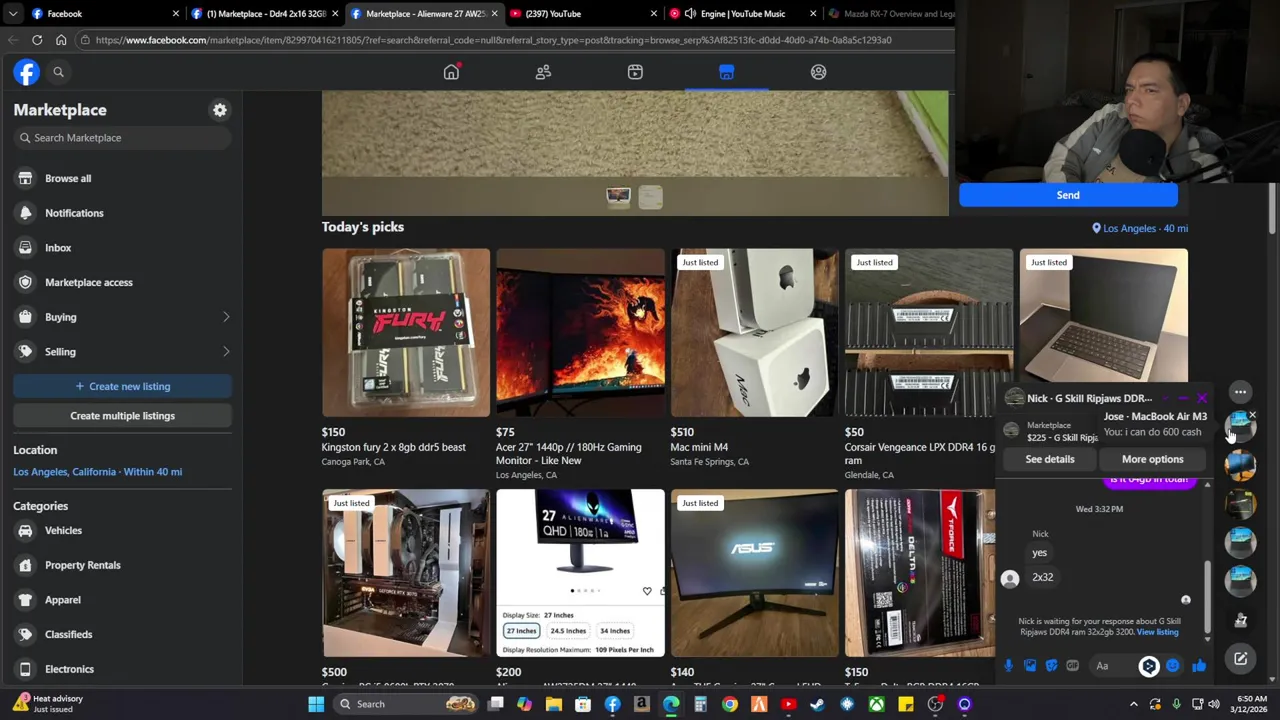Open the Electronics category
Image resolution: width=1280 pixels, height=720 pixels.
(123, 669)
